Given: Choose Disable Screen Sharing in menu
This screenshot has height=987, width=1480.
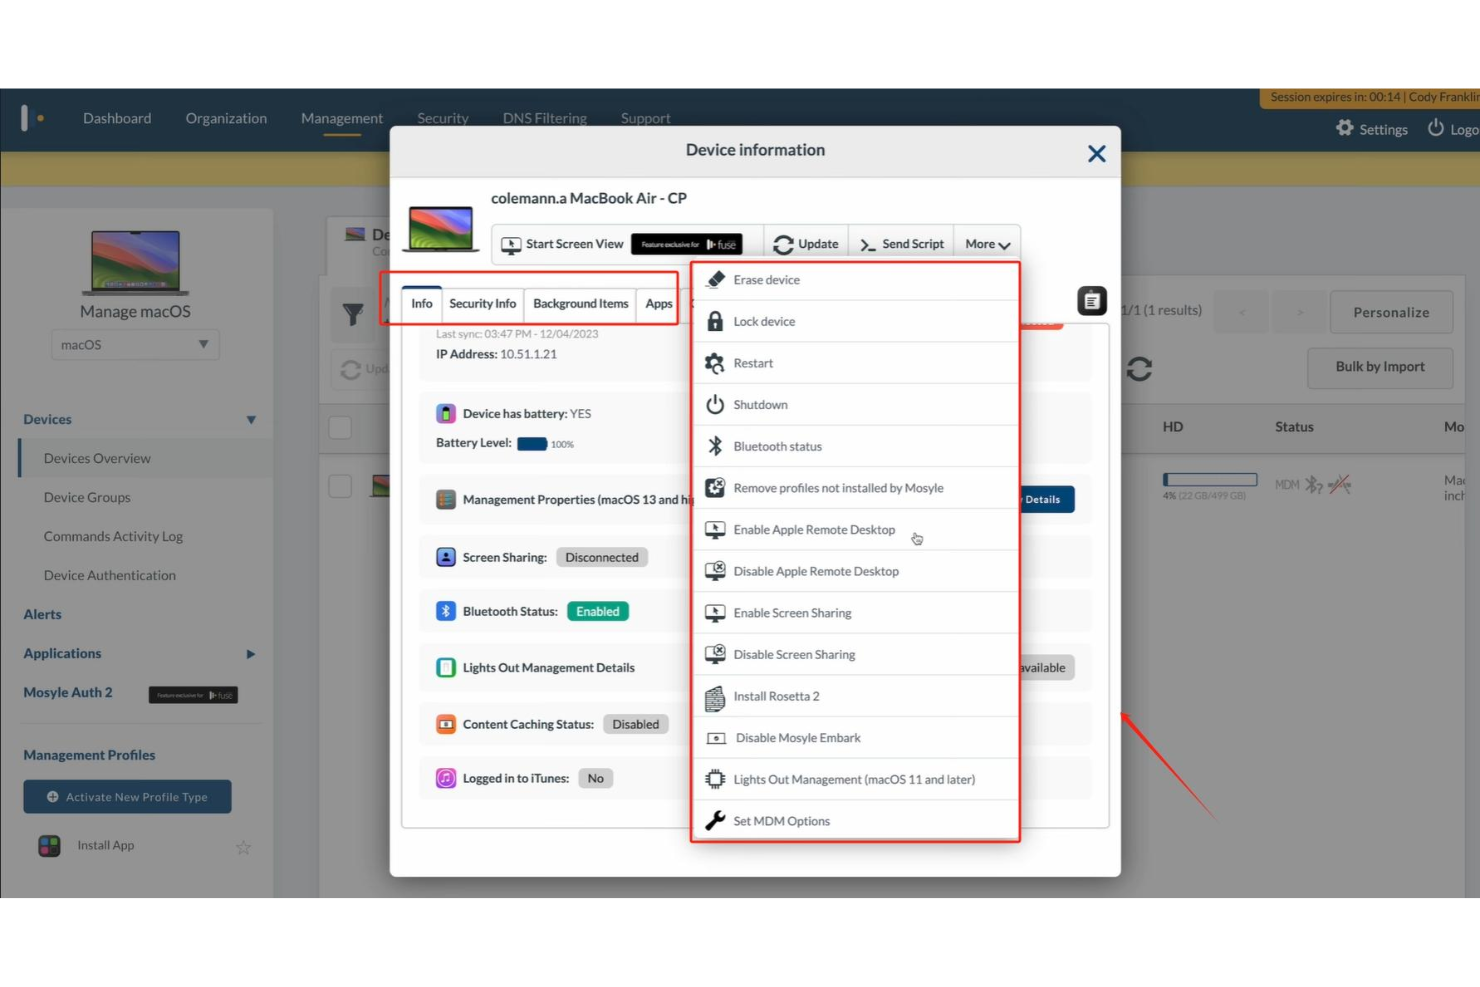Looking at the screenshot, I should 855,655.
